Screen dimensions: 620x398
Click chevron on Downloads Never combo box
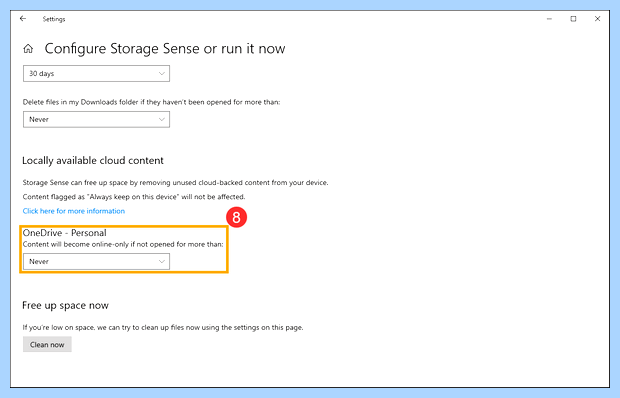(162, 119)
